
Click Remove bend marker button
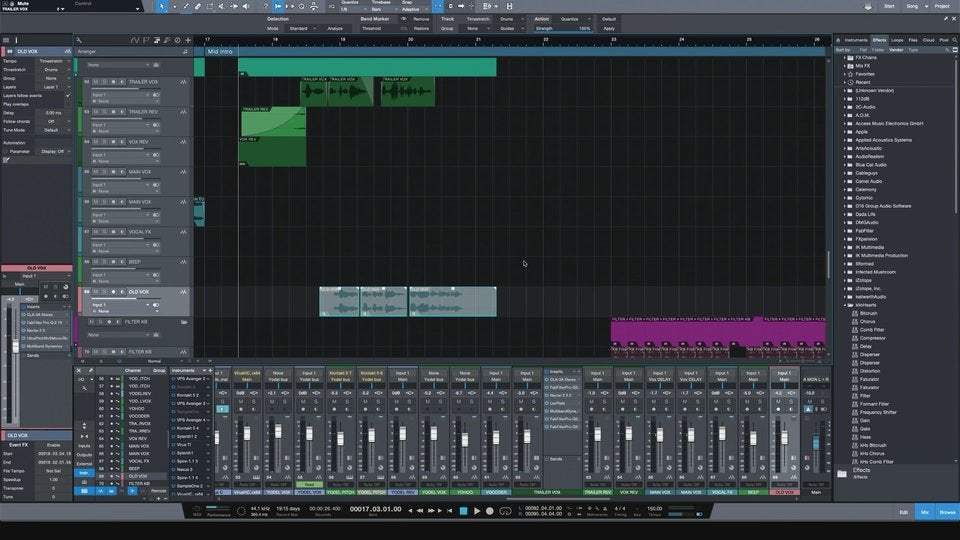pos(421,19)
